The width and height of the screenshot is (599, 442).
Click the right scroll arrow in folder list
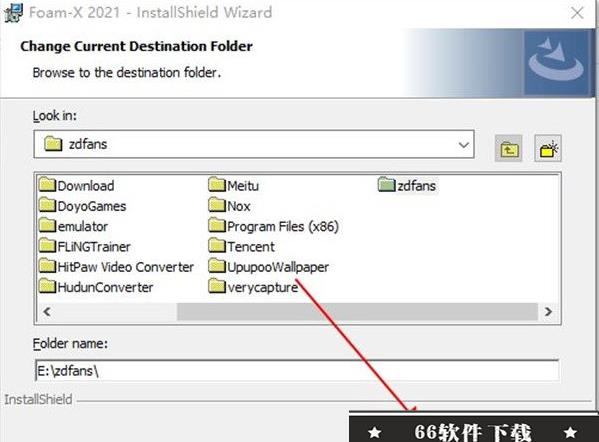click(548, 311)
